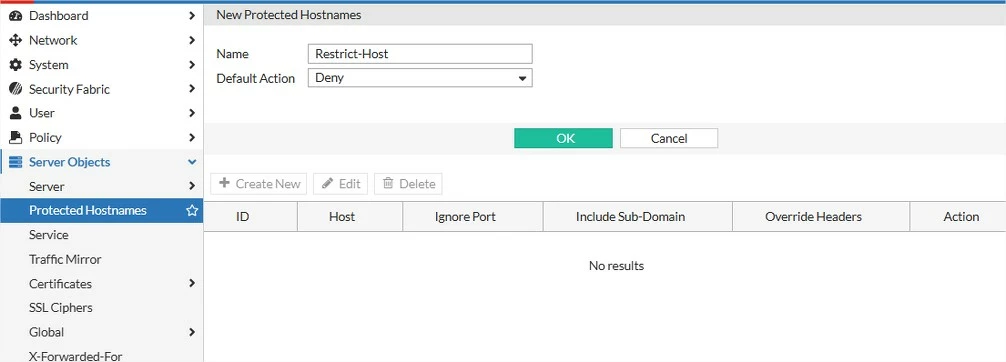Click the Name input field

click(x=420, y=54)
